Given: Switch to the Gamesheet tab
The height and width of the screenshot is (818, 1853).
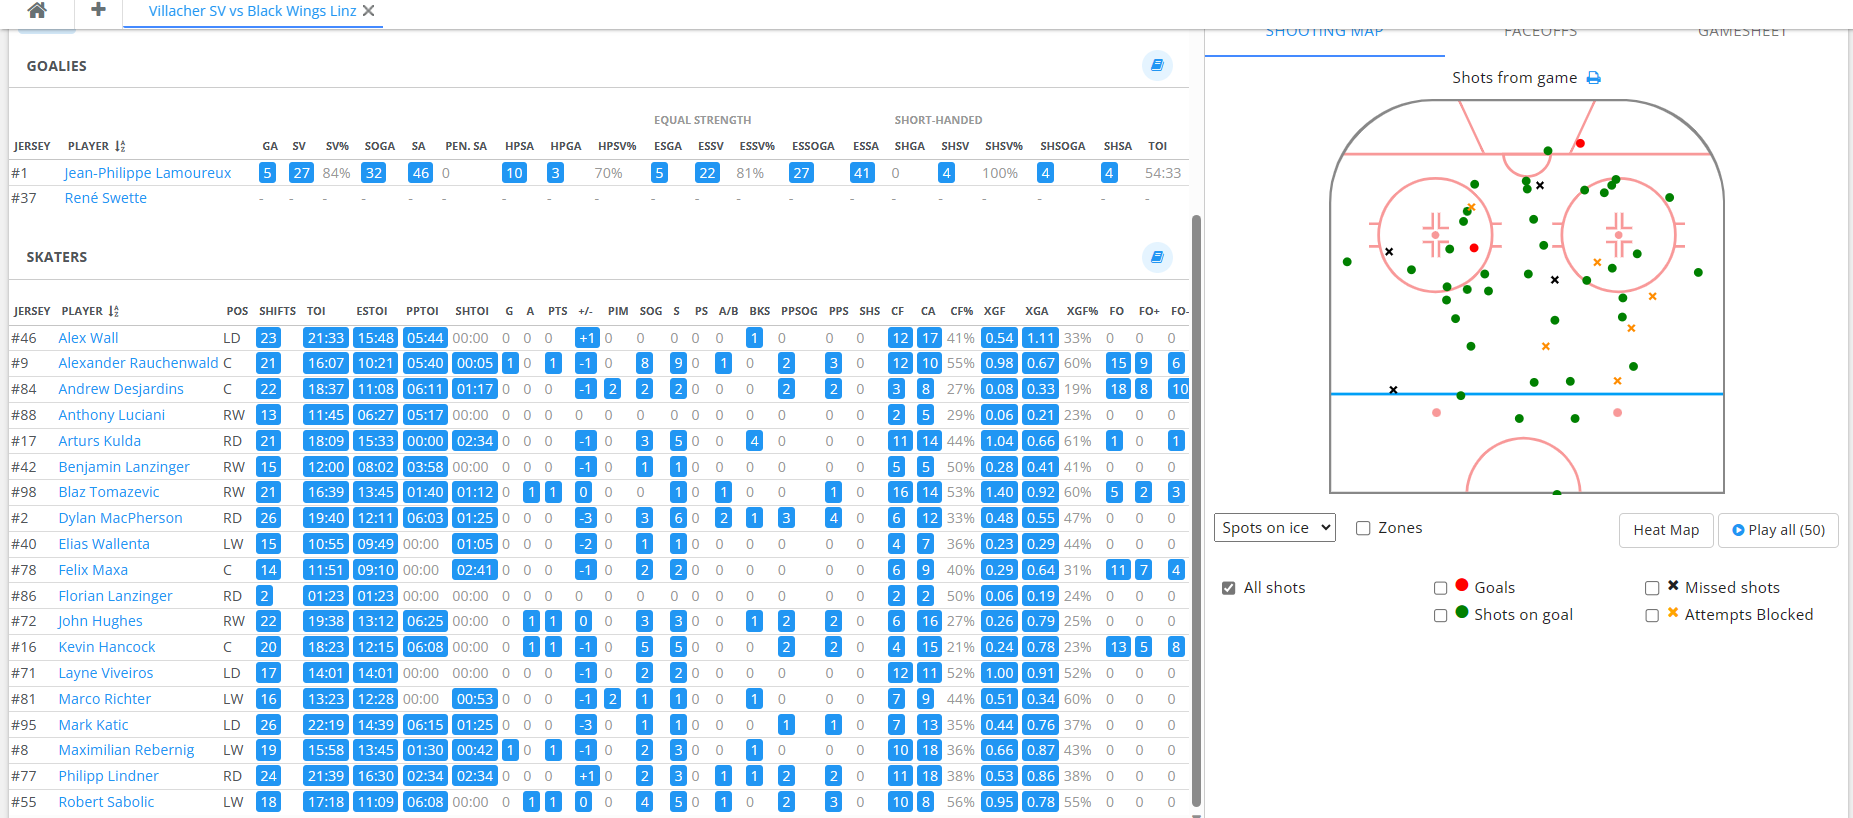Looking at the screenshot, I should (x=1742, y=34).
